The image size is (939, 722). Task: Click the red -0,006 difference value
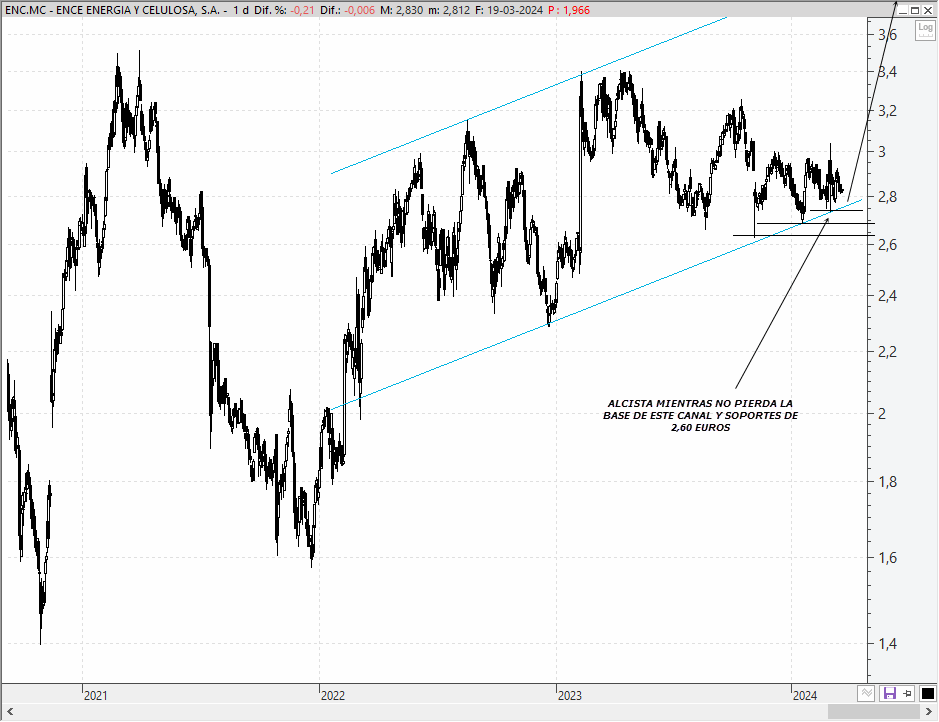click(x=360, y=10)
